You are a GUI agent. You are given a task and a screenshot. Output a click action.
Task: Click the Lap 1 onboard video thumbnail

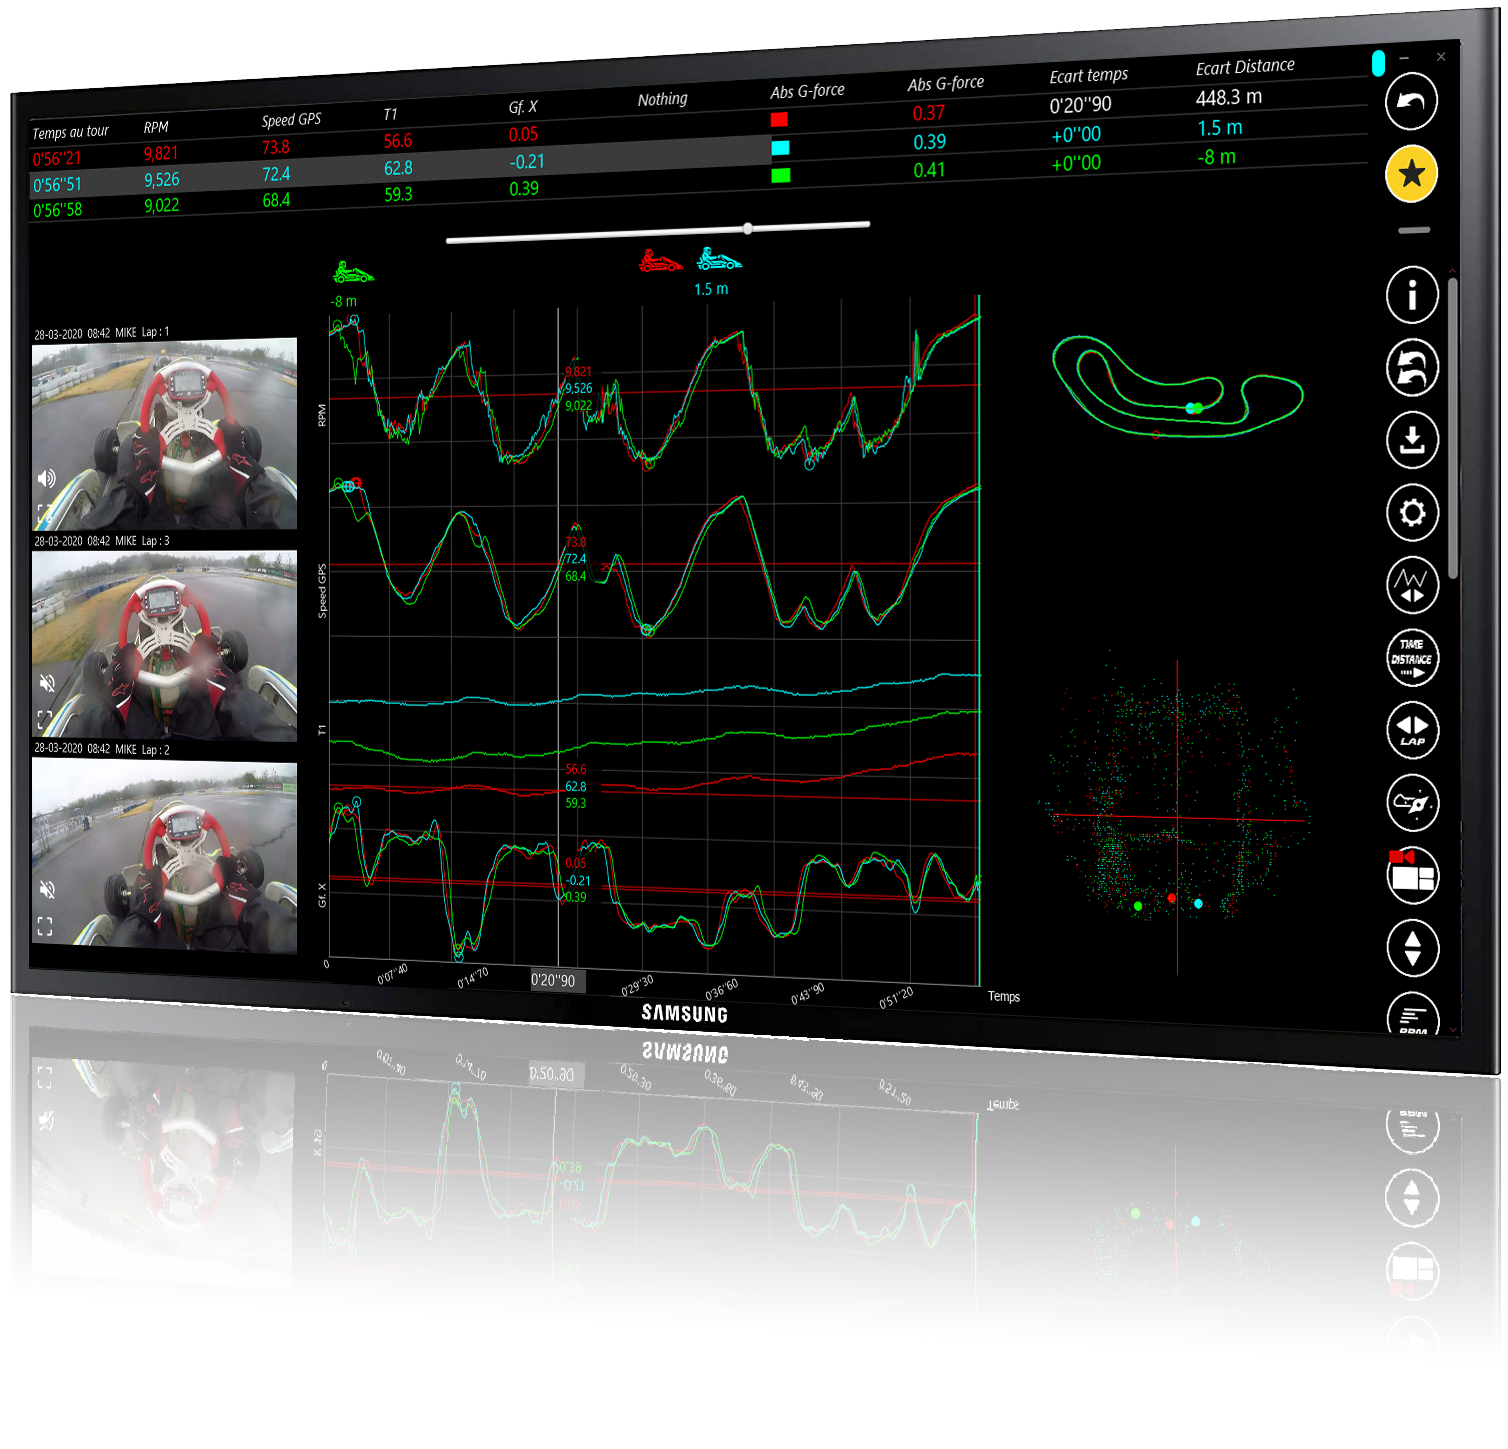coord(164,435)
